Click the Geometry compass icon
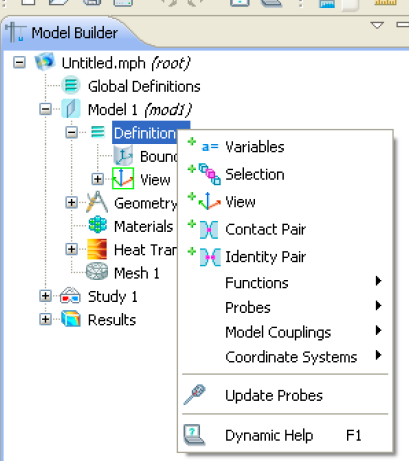This screenshot has height=461, width=409. click(x=97, y=202)
